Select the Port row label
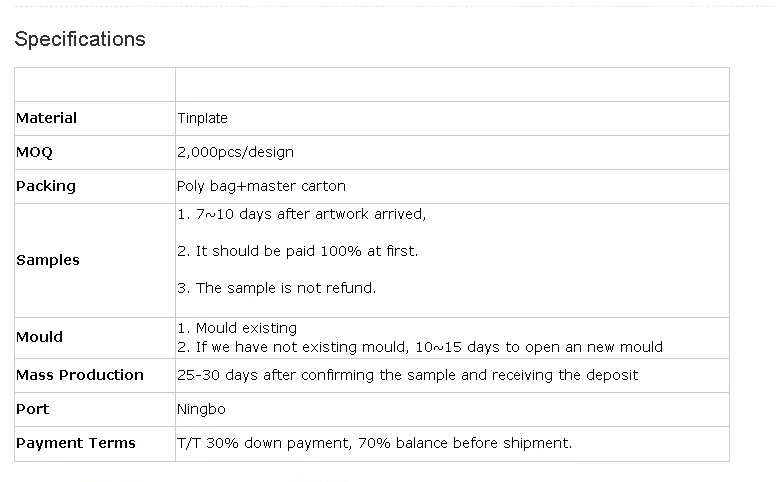The image size is (776, 482). point(32,409)
